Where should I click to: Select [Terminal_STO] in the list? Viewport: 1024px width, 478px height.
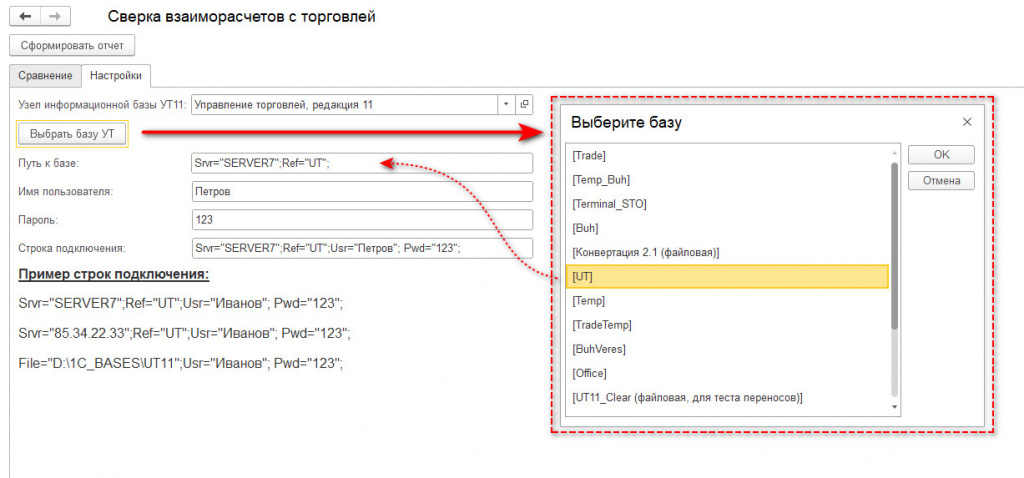(728, 204)
